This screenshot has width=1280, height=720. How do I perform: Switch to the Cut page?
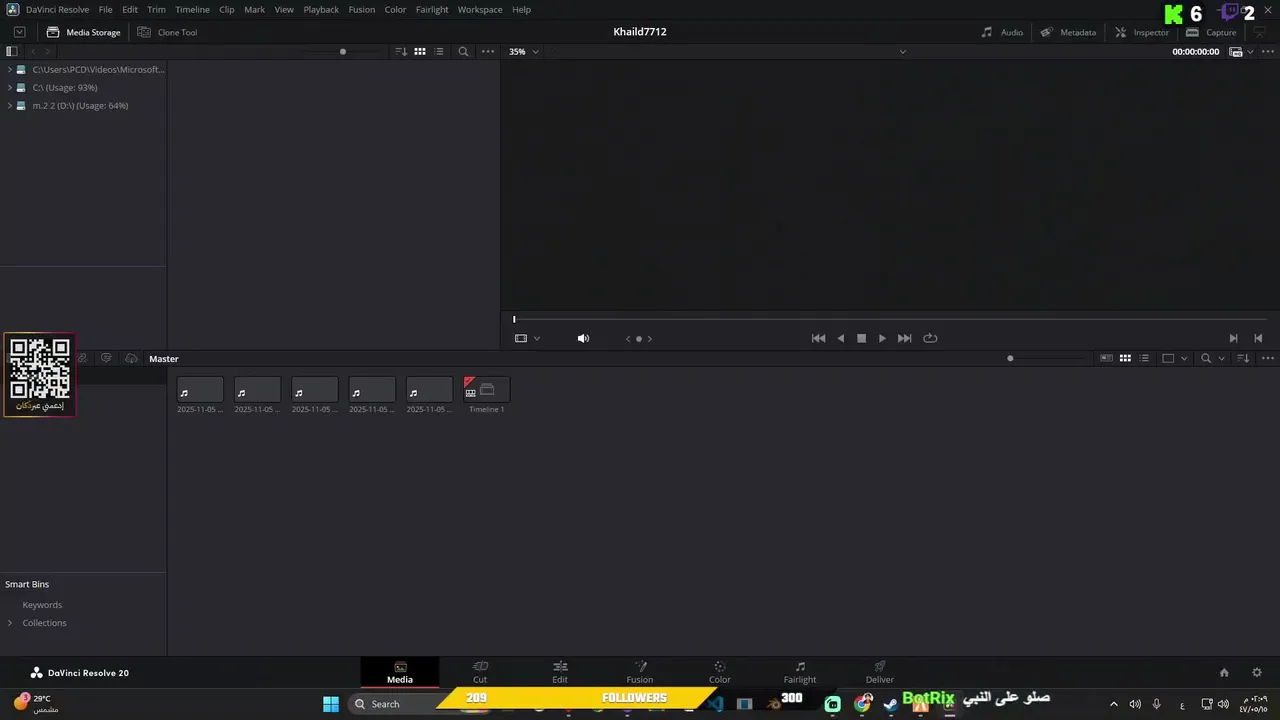click(480, 672)
